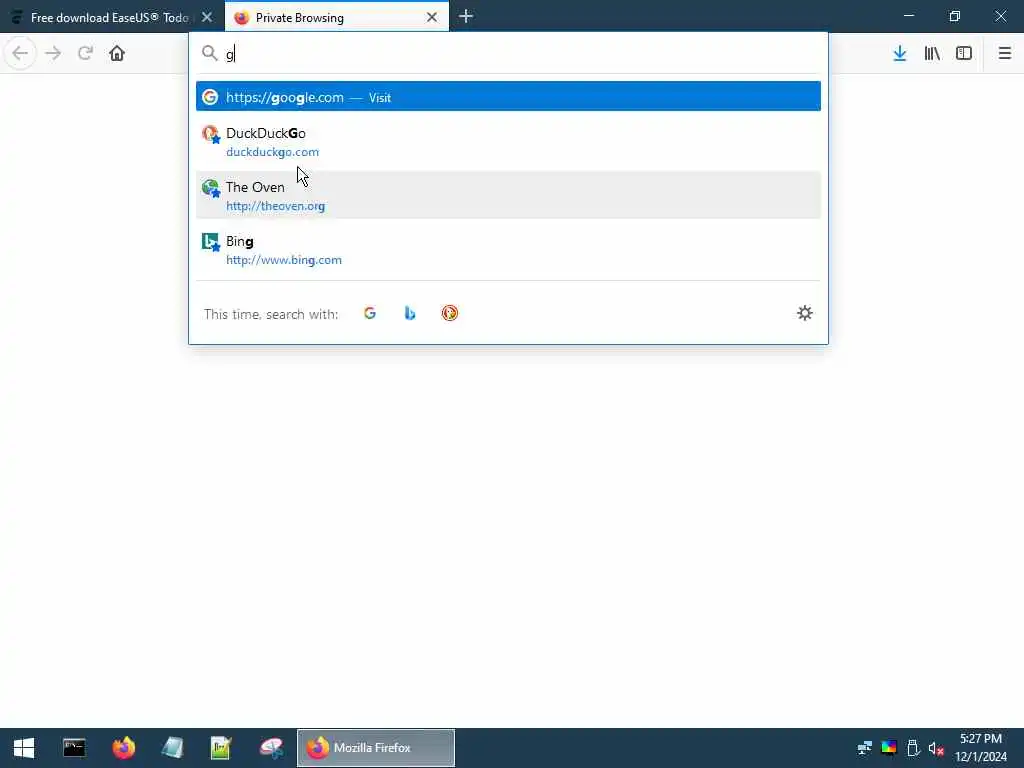1024x768 pixels.
Task: Select Mozilla Firefox taskbar button
Action: click(x=376, y=748)
